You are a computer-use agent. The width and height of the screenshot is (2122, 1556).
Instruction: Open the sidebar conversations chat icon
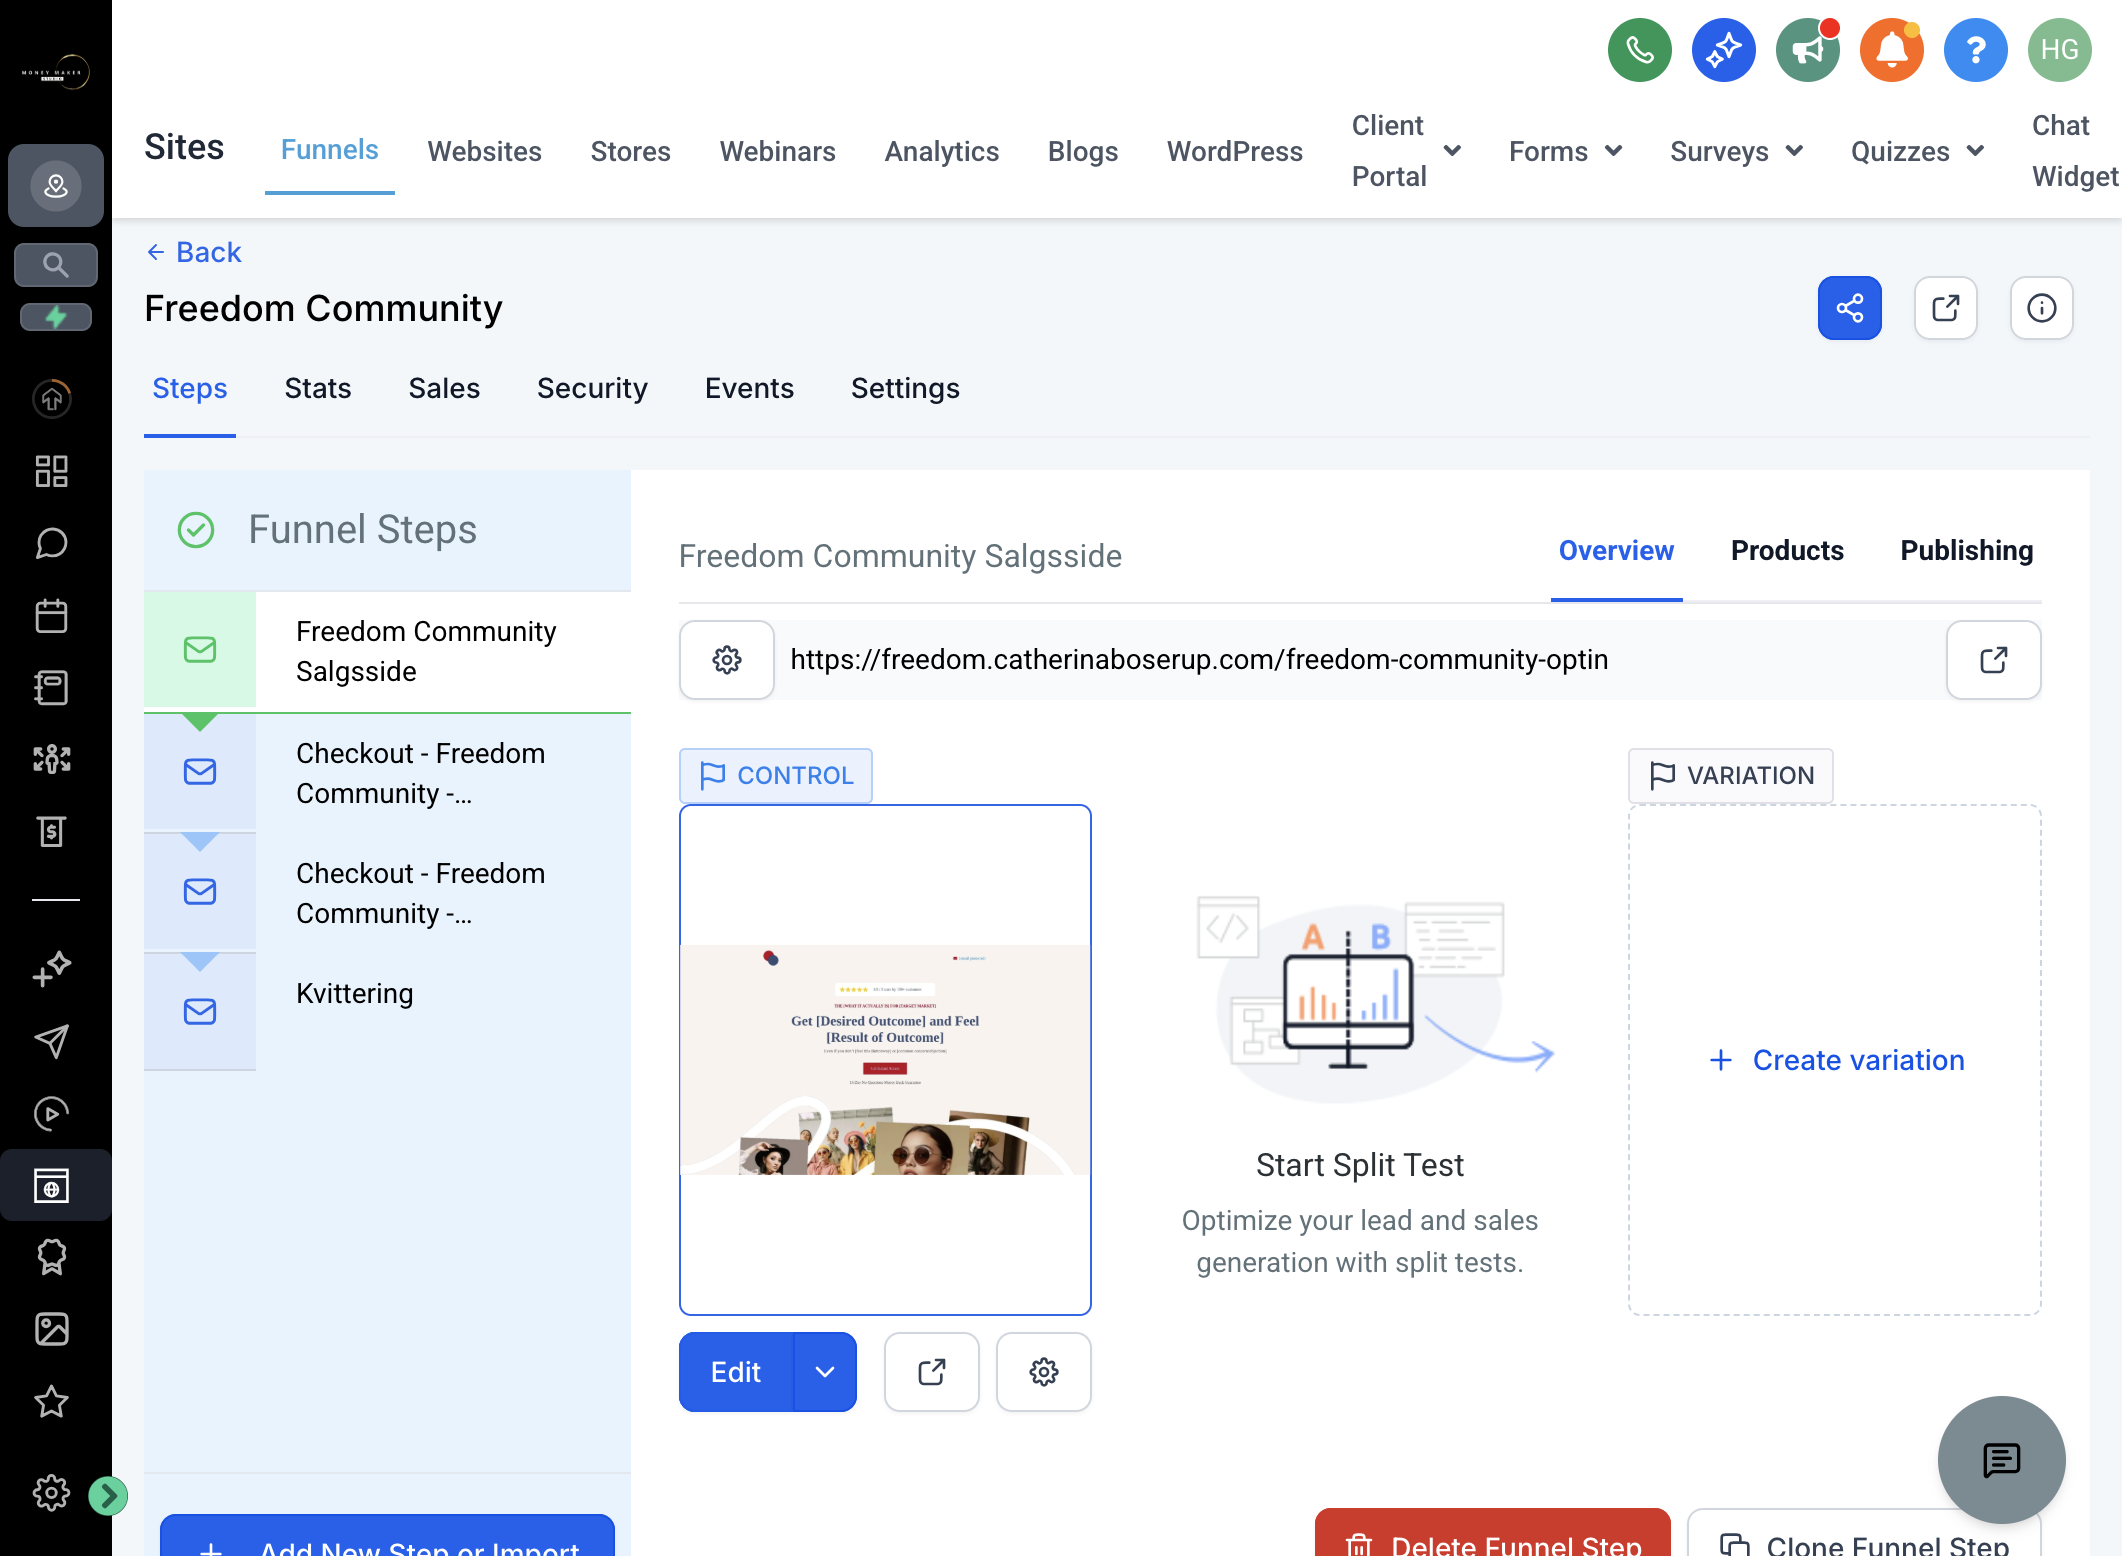pyautogui.click(x=52, y=543)
